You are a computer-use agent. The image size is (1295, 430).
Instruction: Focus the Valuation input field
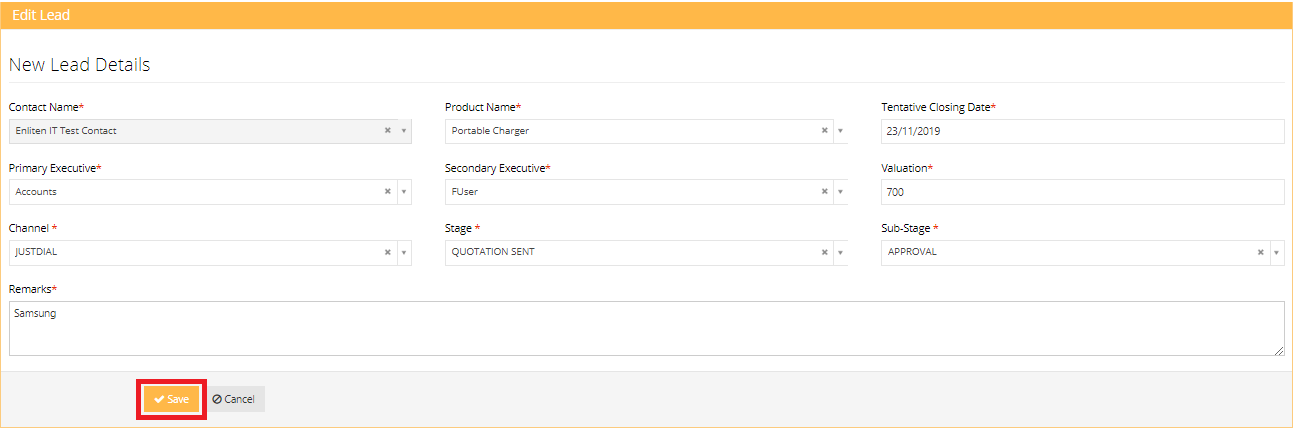pos(1081,192)
